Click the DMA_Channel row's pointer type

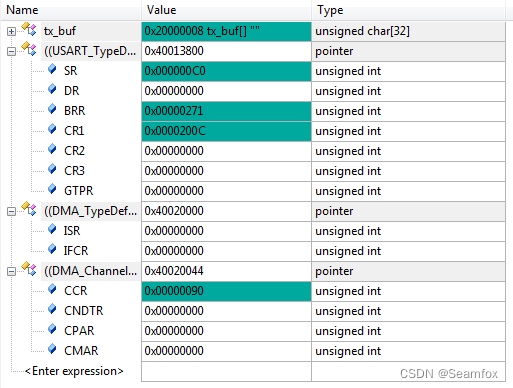(x=409, y=271)
